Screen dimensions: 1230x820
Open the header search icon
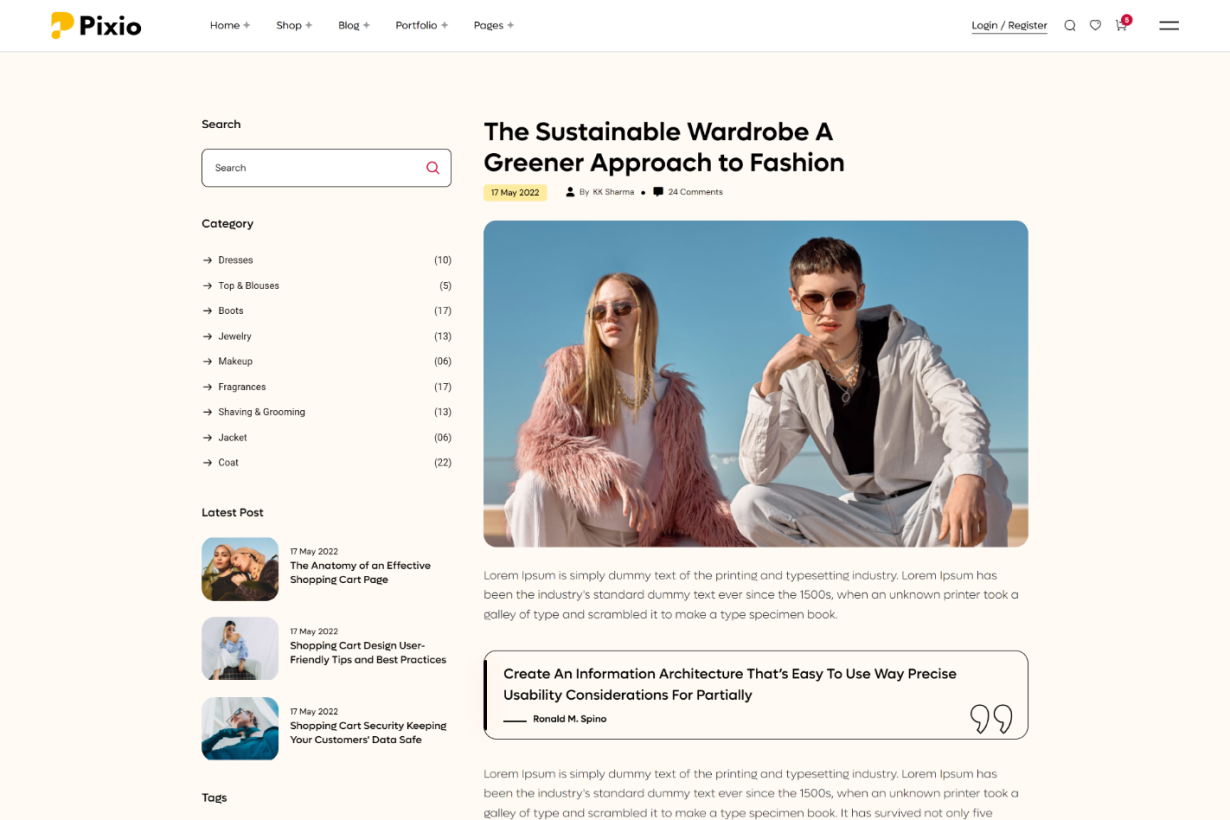(x=1069, y=25)
